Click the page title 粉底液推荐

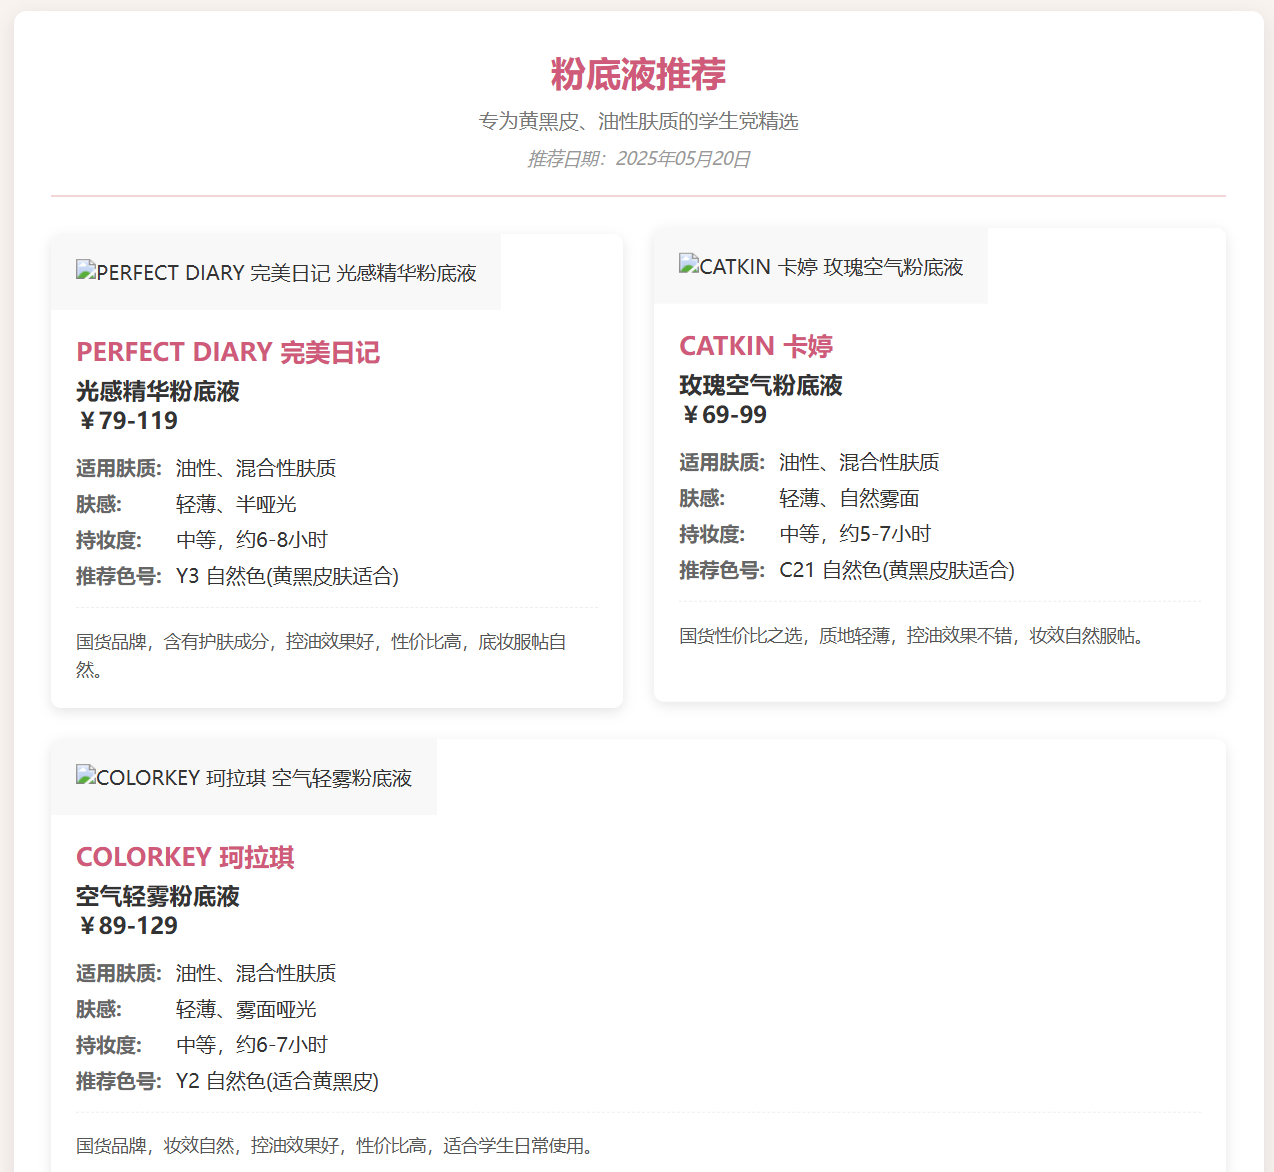coord(638,74)
